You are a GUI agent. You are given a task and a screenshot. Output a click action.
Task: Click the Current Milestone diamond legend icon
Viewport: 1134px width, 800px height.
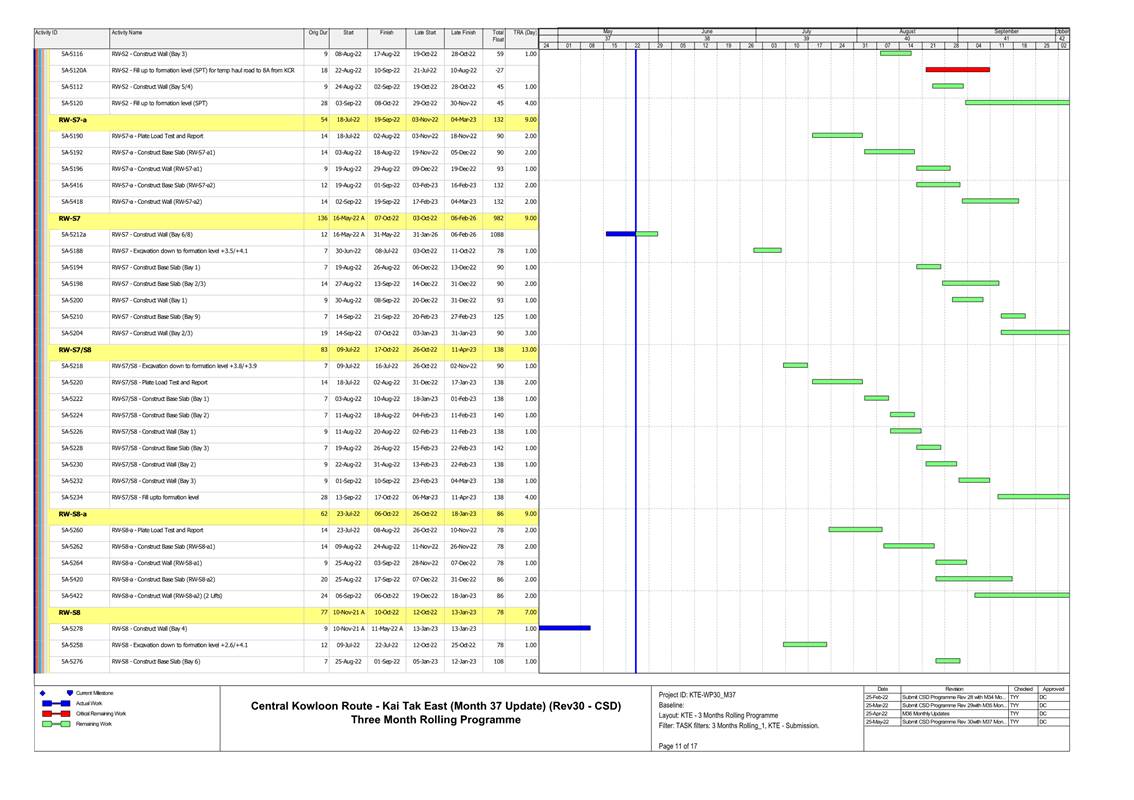click(x=41, y=692)
